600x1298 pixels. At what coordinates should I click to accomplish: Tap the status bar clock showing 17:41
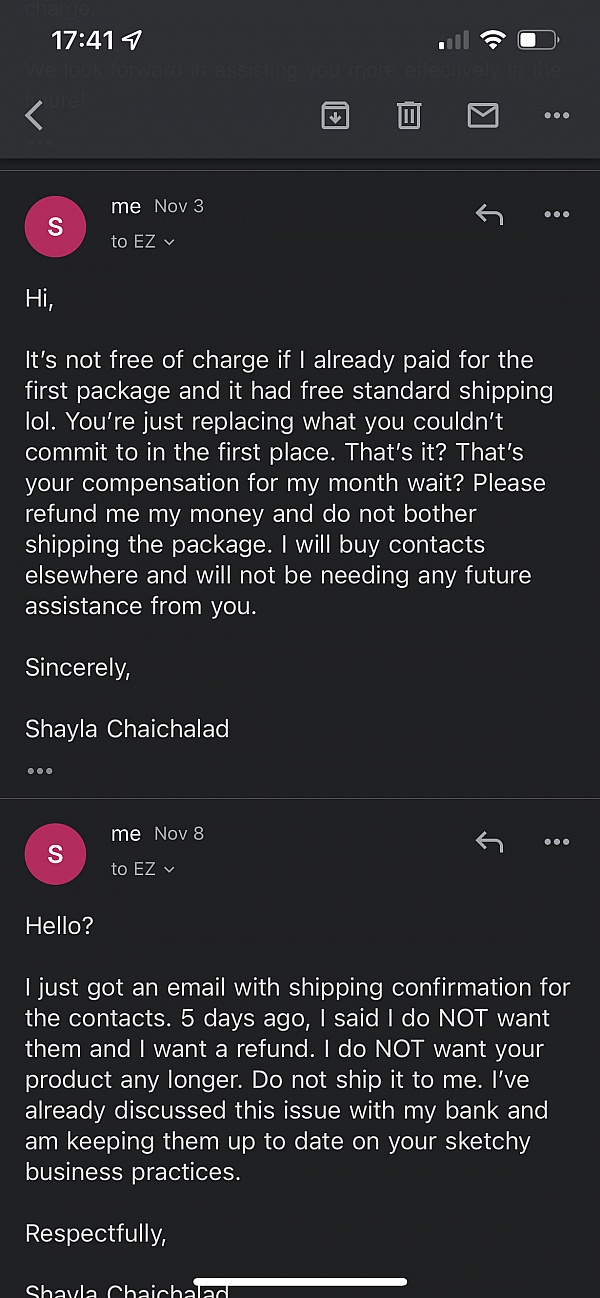[83, 41]
